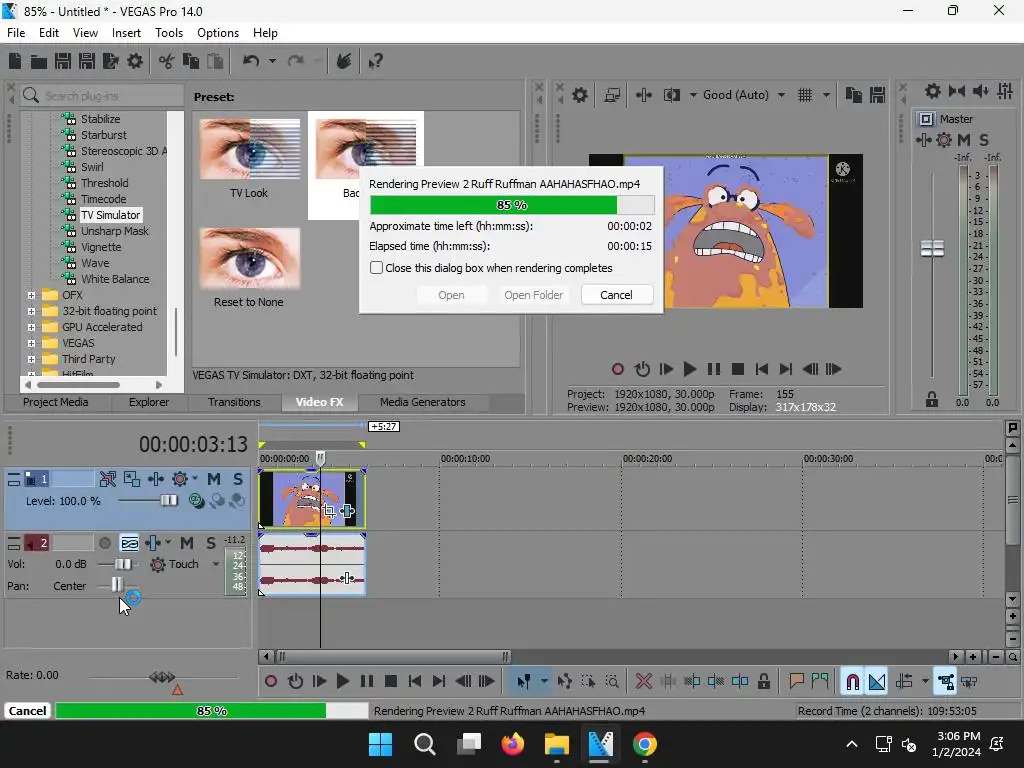Open the Tools menu
Viewport: 1024px width, 768px height.
(168, 33)
